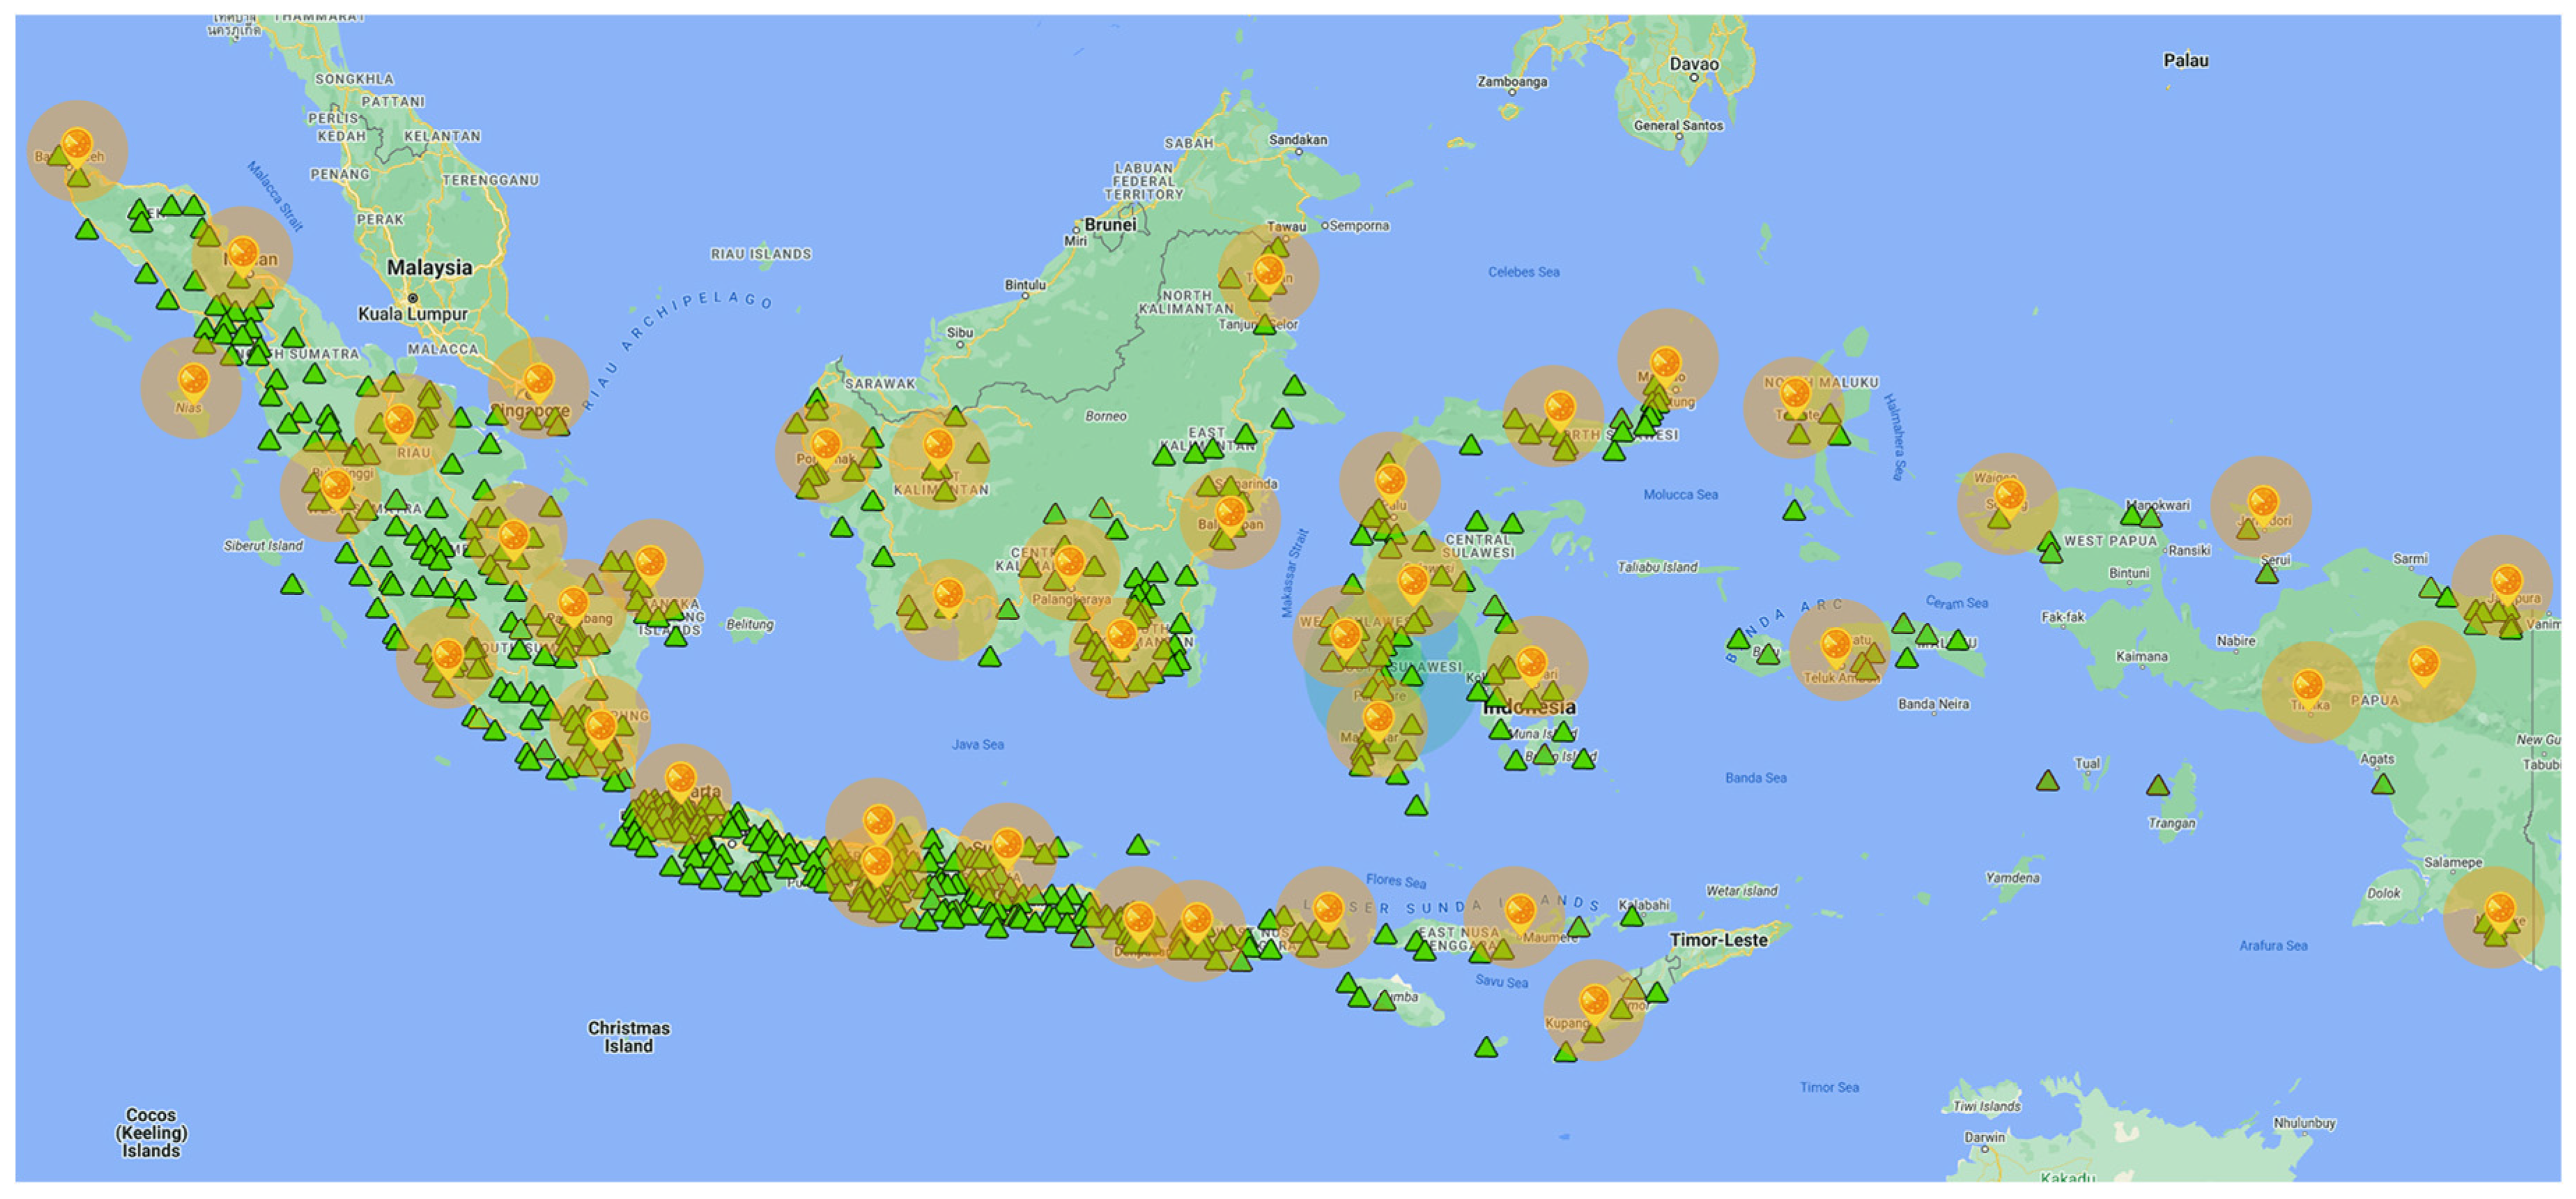The width and height of the screenshot is (2576, 1199).
Task: Click the Davao city label
Action: pyautogui.click(x=1694, y=64)
